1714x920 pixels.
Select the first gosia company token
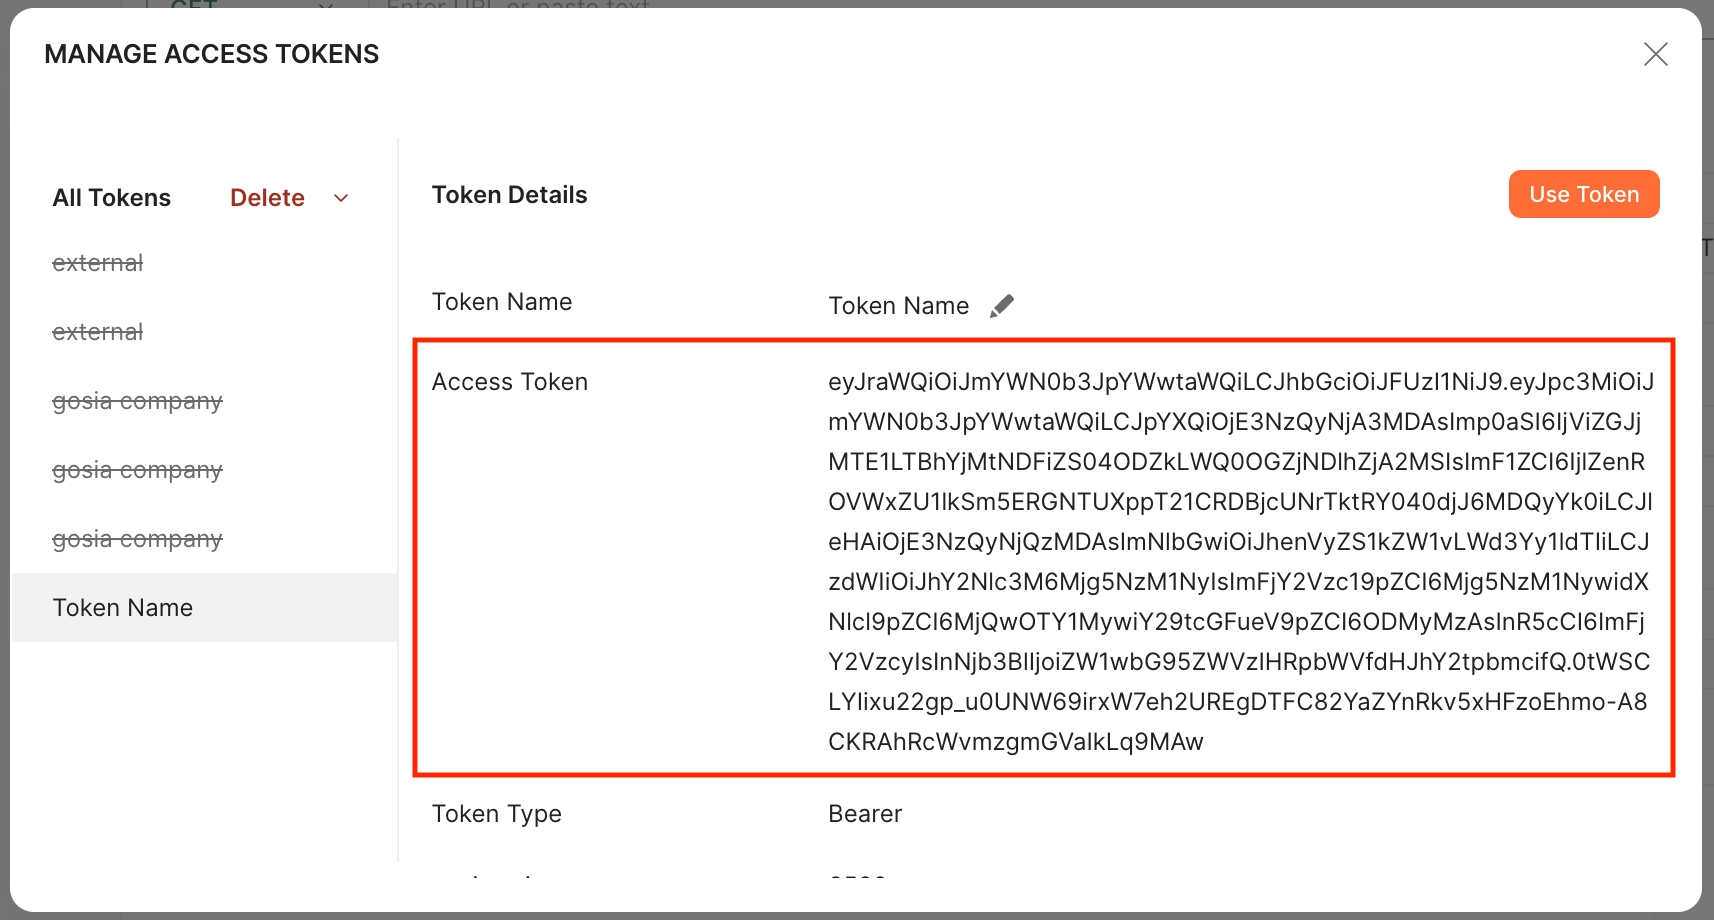(x=137, y=402)
